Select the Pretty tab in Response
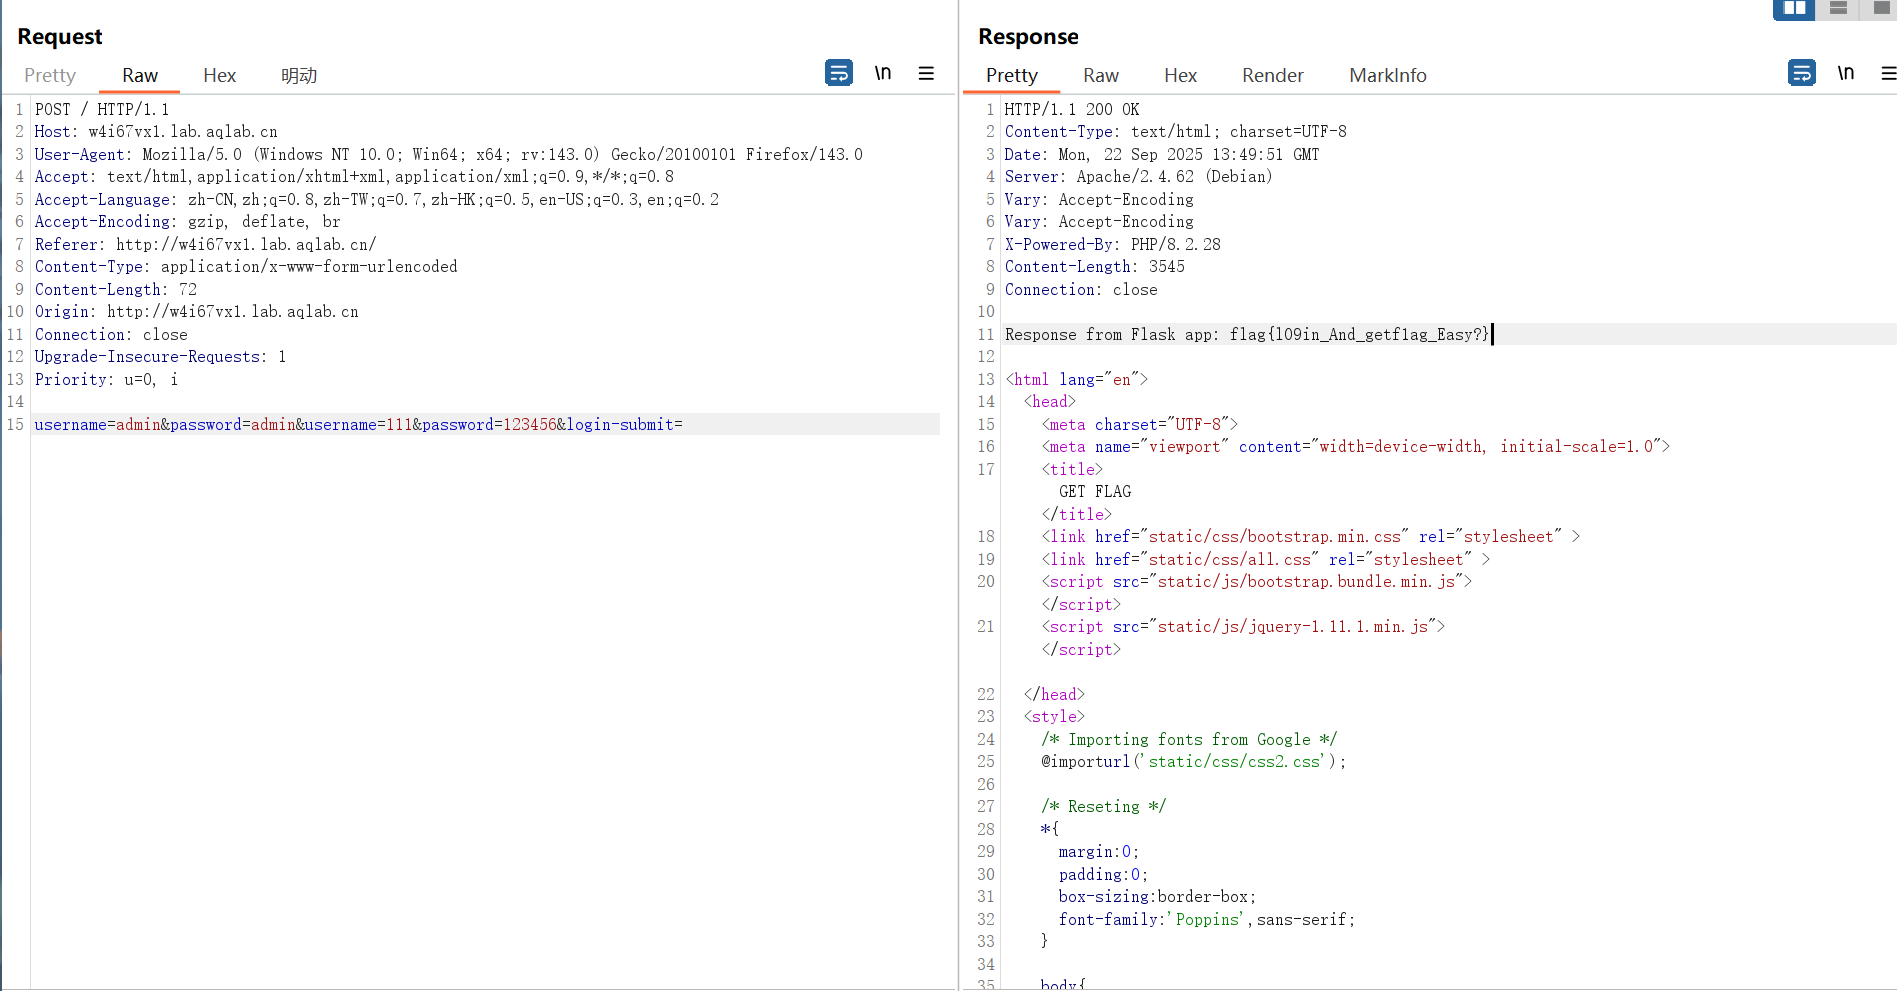The image size is (1897, 991). coord(1011,75)
